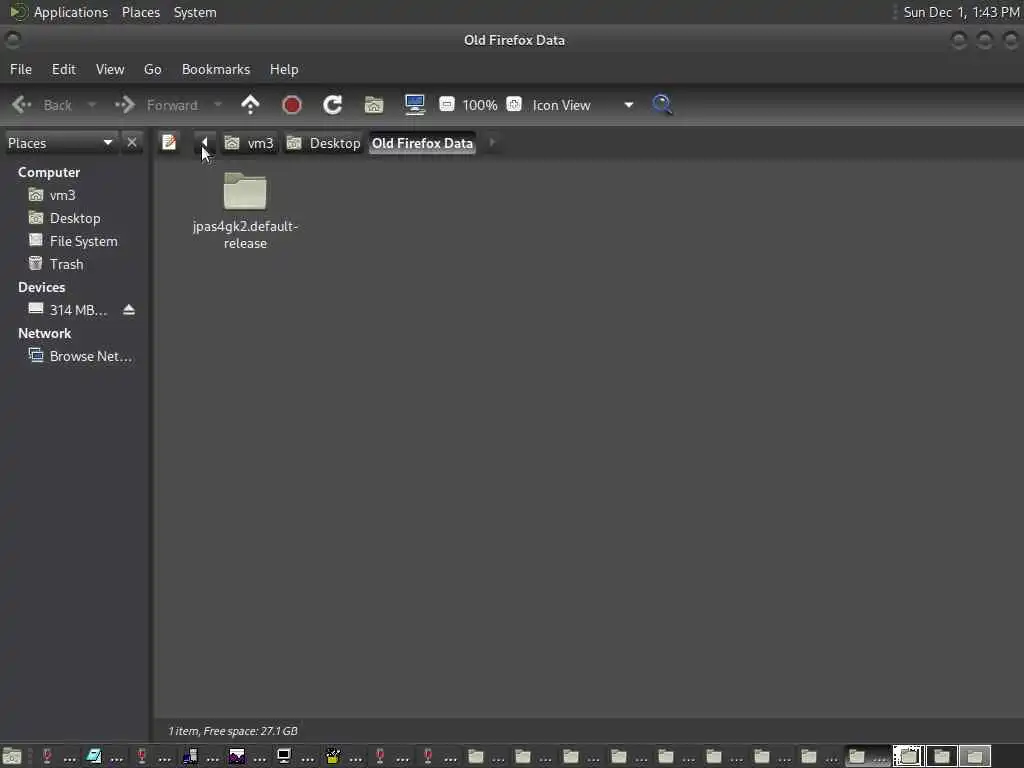Open Computer location from toolbar
Screen dimensions: 1024x768
415,104
